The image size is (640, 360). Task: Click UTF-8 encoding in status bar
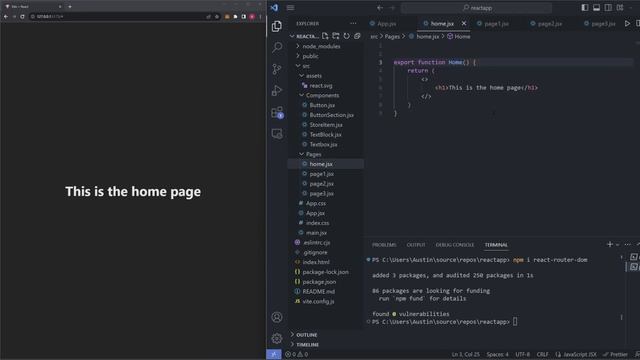click(x=522, y=354)
